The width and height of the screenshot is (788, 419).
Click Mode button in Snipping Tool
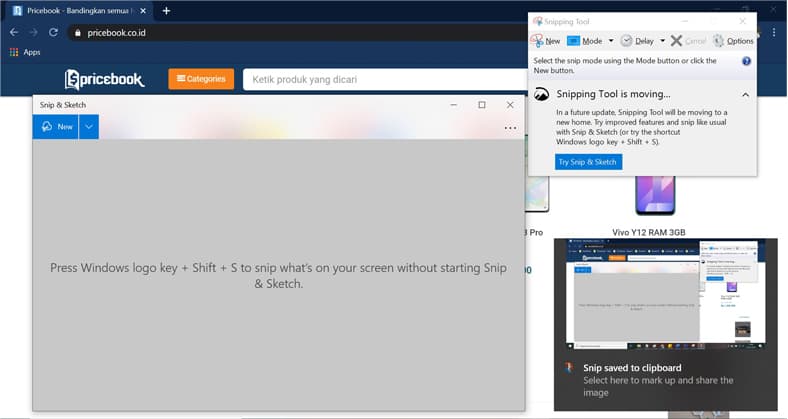tap(585, 41)
